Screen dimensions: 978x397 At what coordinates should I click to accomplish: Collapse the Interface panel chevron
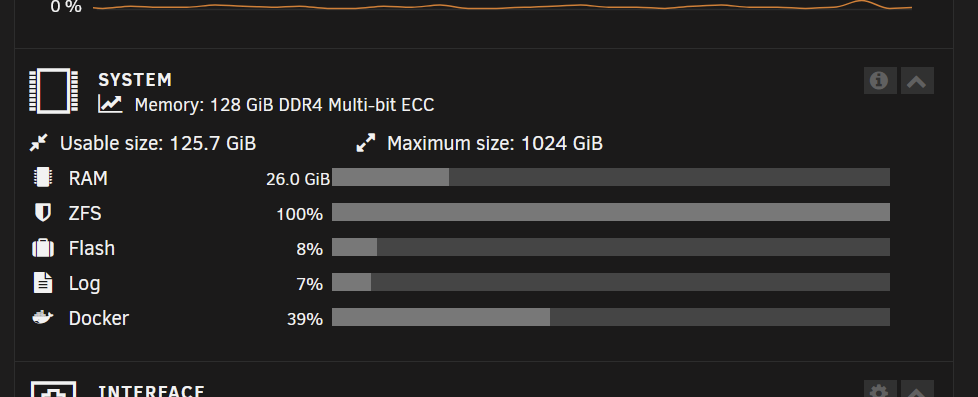pyautogui.click(x=917, y=390)
